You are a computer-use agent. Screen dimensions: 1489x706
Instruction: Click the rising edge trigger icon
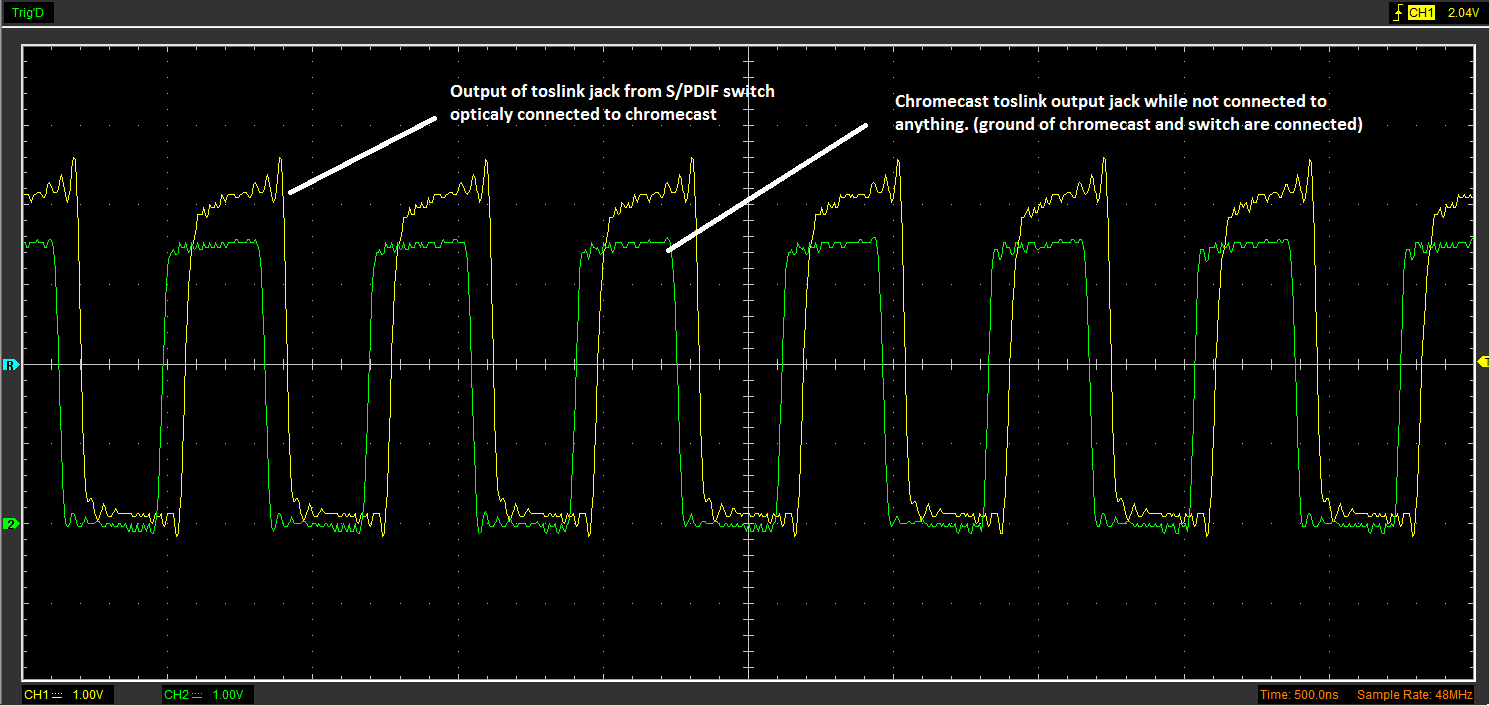coord(1397,13)
